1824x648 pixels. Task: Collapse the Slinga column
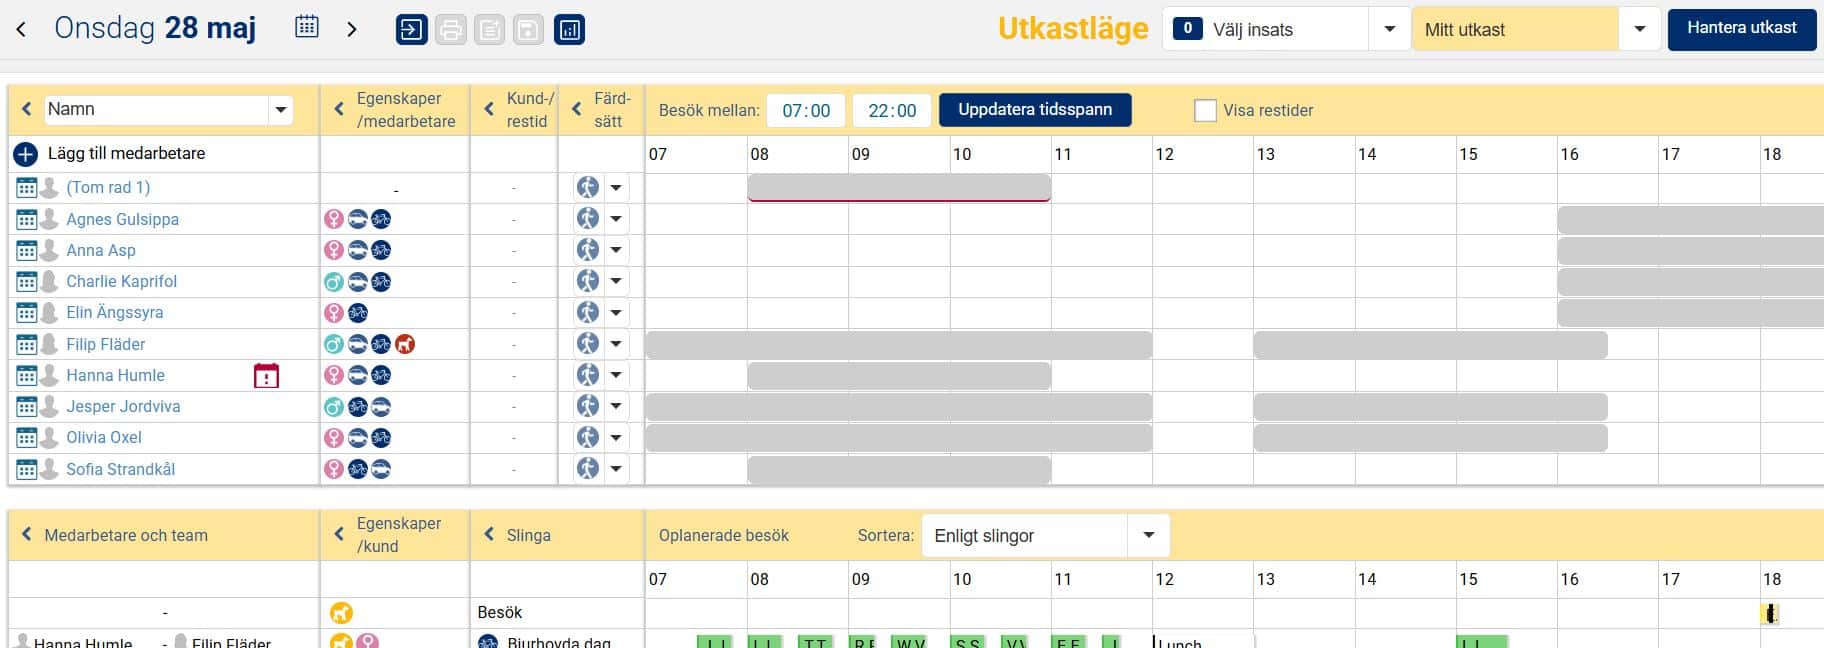coord(489,535)
